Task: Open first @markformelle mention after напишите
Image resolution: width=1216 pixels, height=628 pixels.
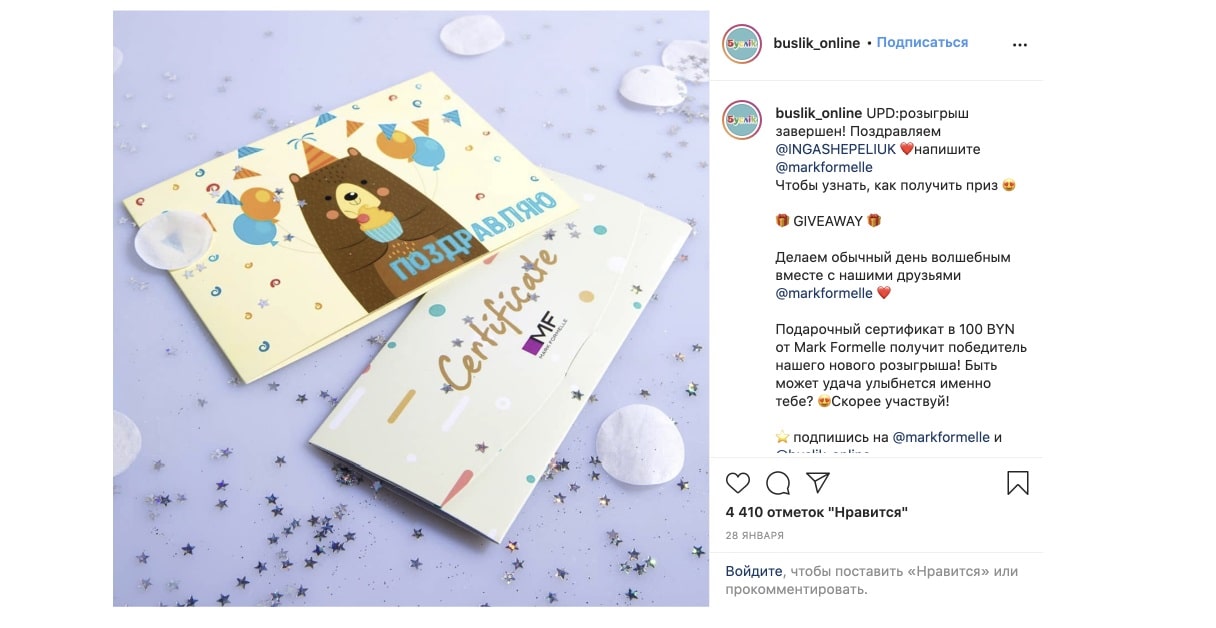Action: [x=824, y=167]
